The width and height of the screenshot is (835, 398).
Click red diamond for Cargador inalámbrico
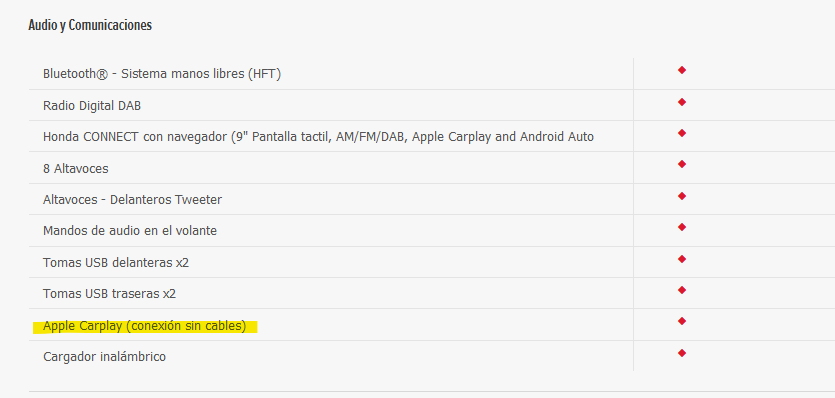coord(682,353)
